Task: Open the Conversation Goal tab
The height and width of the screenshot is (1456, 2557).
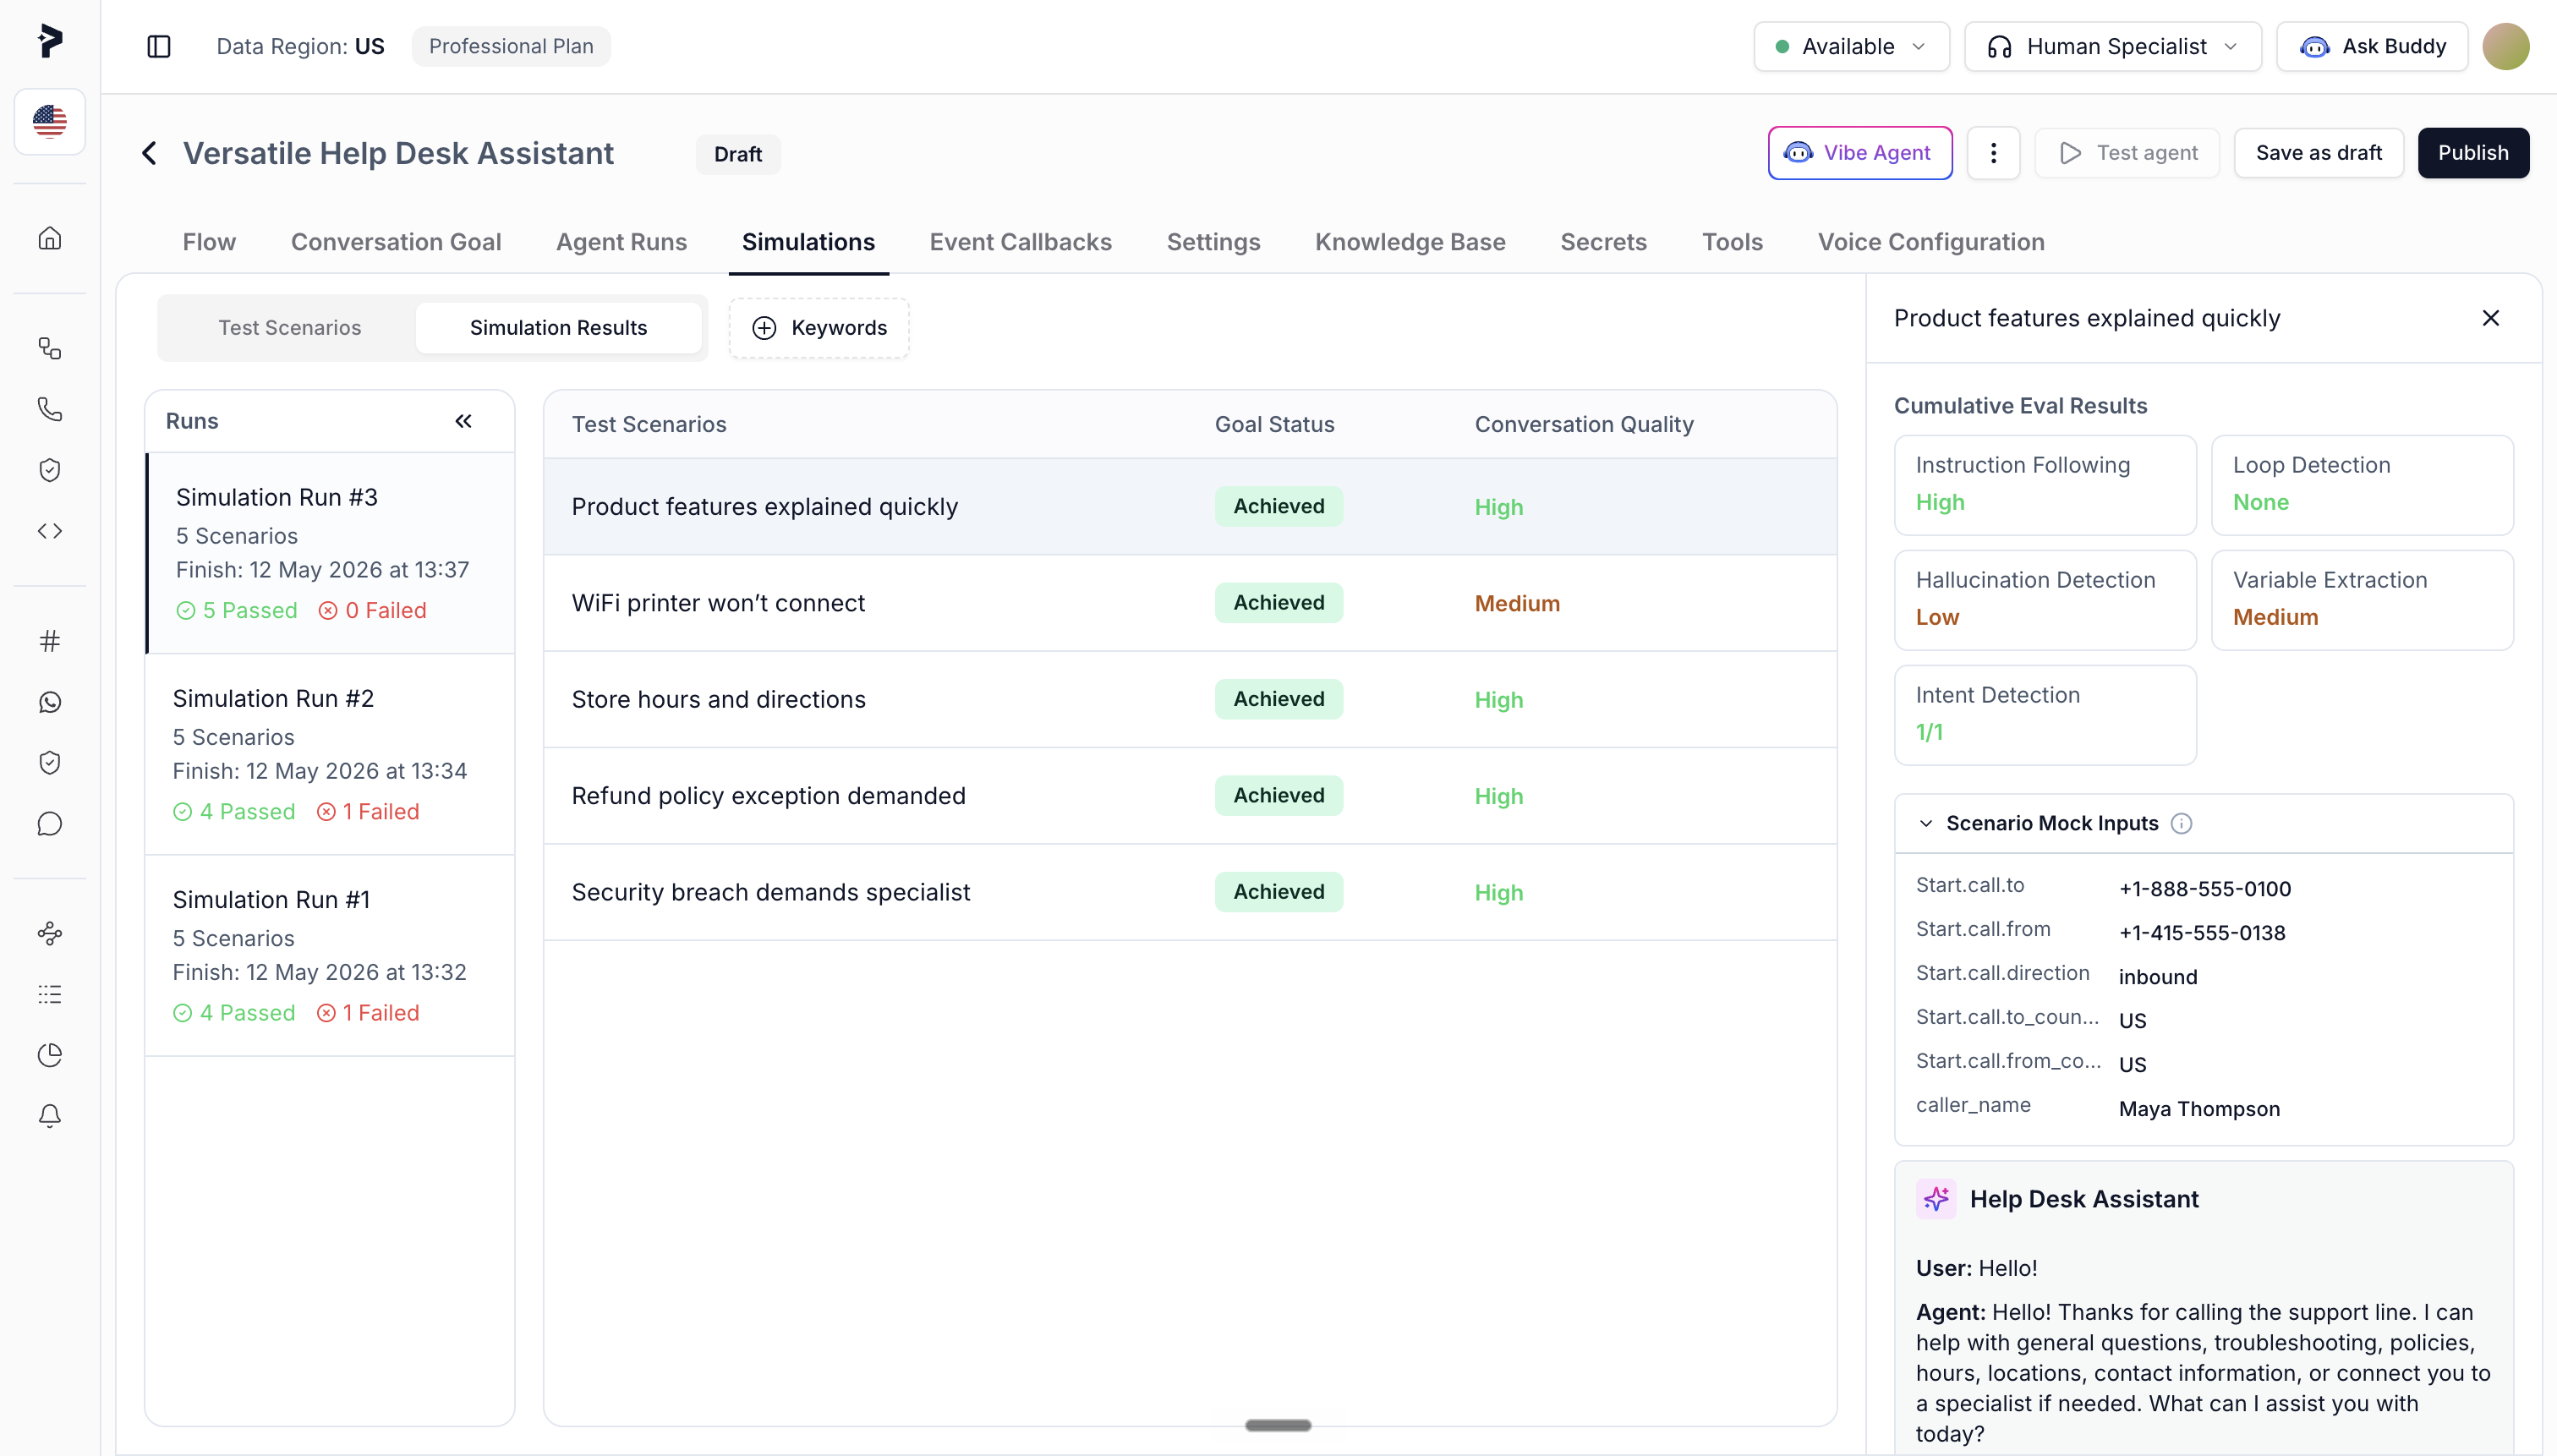Action: (x=396, y=242)
